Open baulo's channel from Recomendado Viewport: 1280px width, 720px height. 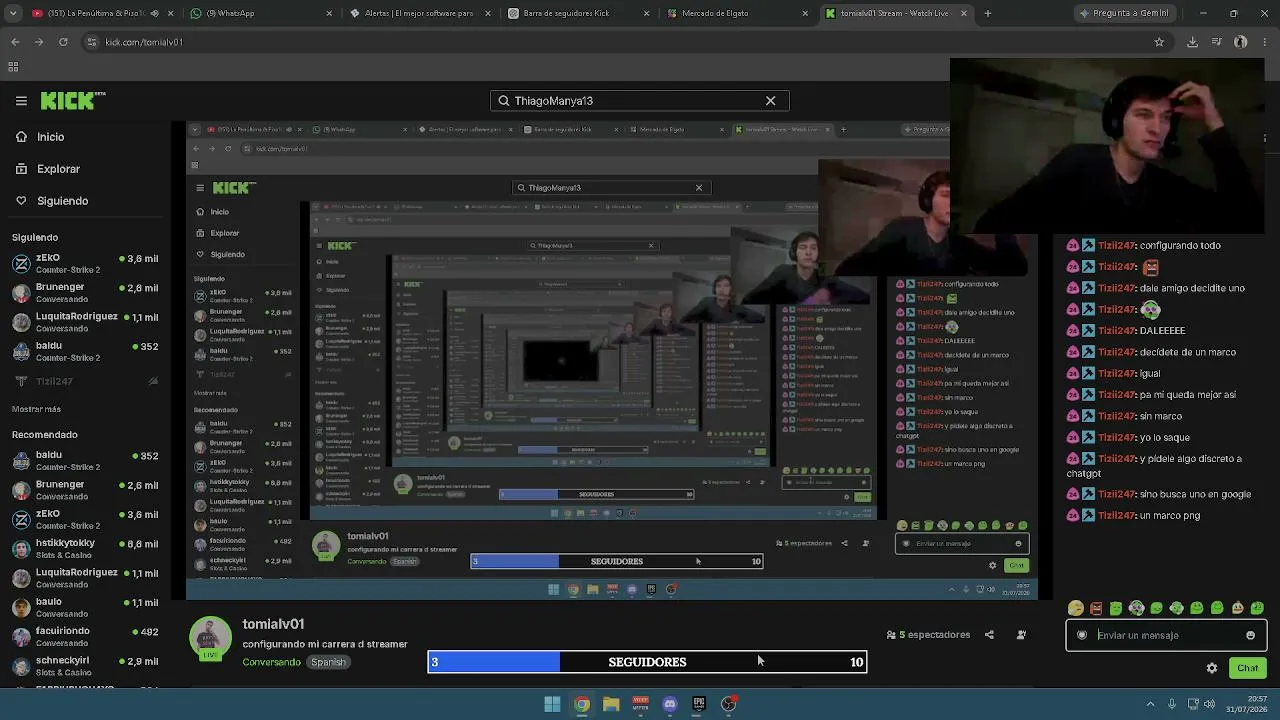85,607
